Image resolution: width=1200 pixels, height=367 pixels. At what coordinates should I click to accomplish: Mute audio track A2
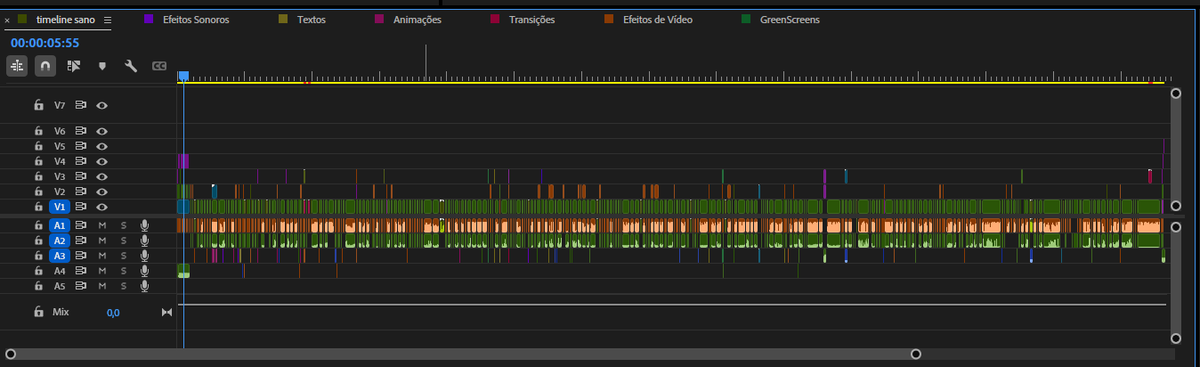[102, 241]
